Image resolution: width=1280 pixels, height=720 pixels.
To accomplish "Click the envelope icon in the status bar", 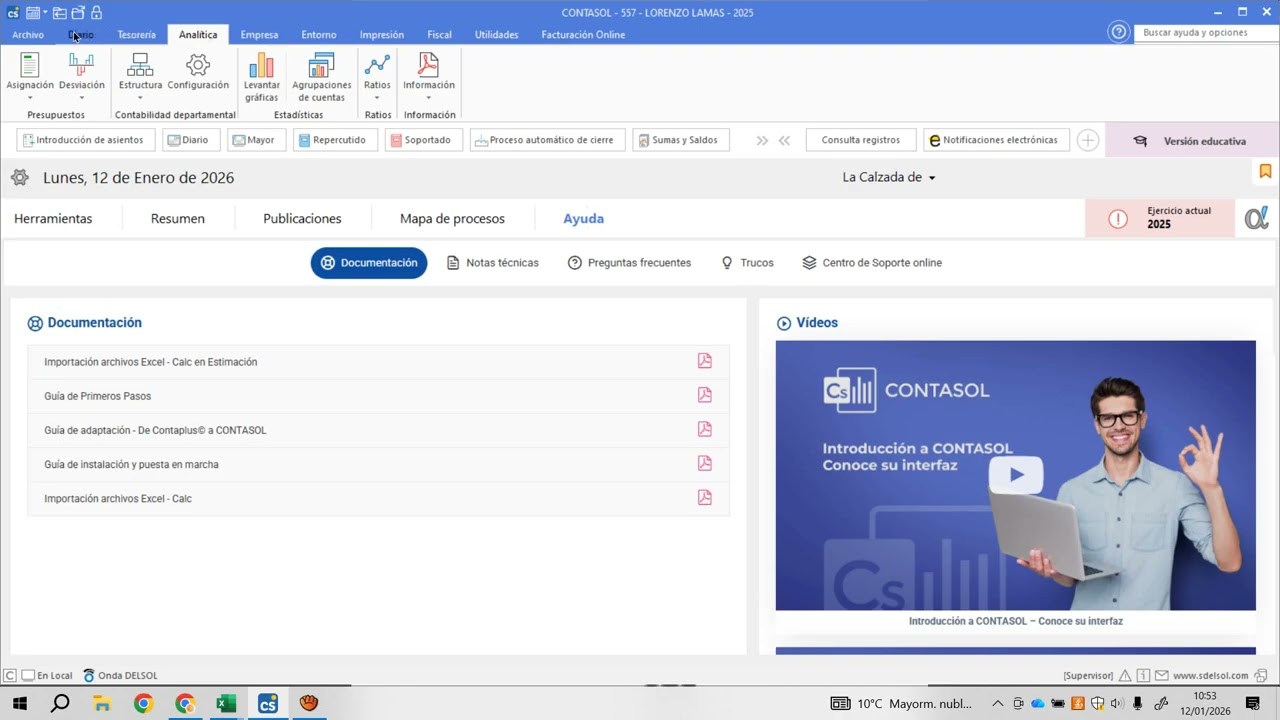I will pyautogui.click(x=1161, y=676).
